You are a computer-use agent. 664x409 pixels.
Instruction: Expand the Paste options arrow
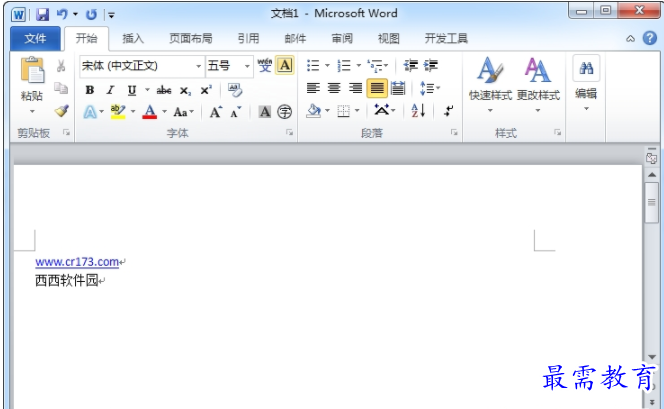(x=32, y=111)
